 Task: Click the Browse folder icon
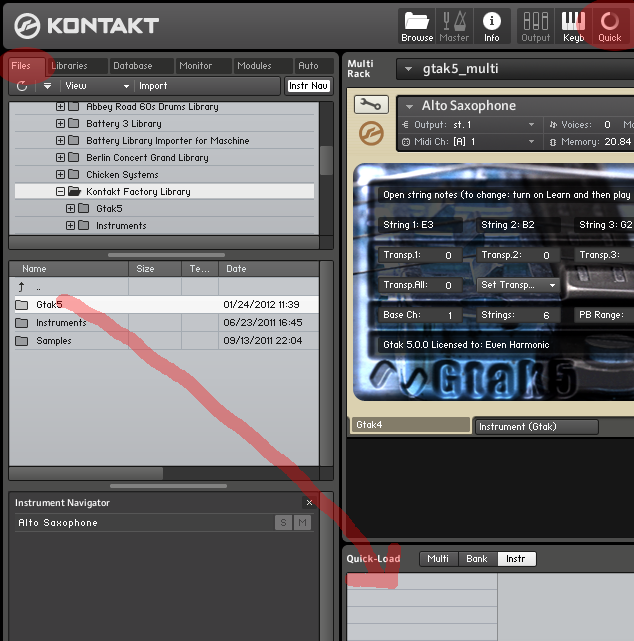[417, 25]
